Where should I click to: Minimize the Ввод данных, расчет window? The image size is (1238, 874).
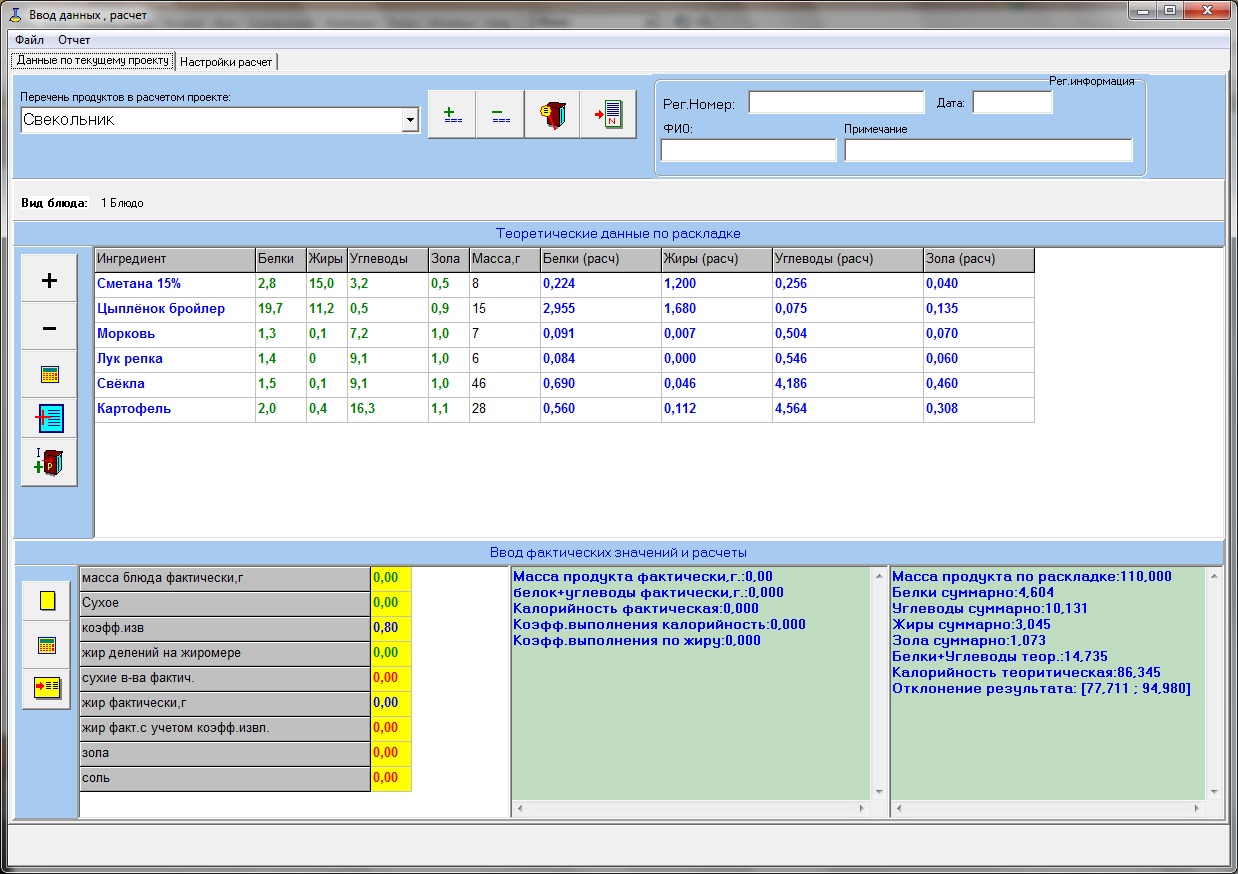pos(1142,12)
